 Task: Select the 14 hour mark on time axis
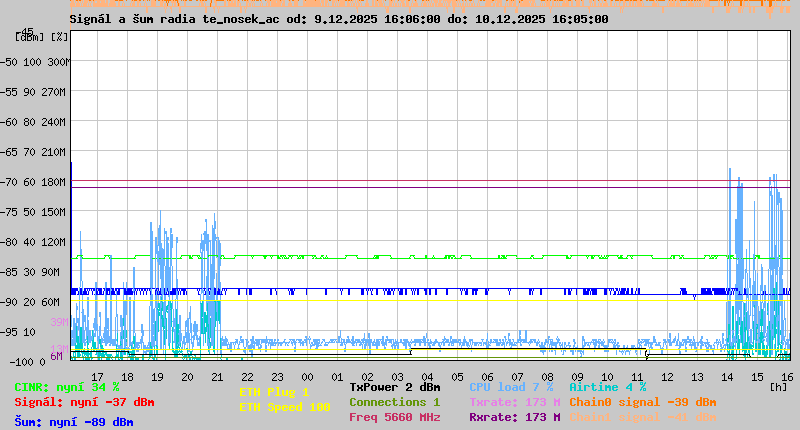(x=727, y=376)
